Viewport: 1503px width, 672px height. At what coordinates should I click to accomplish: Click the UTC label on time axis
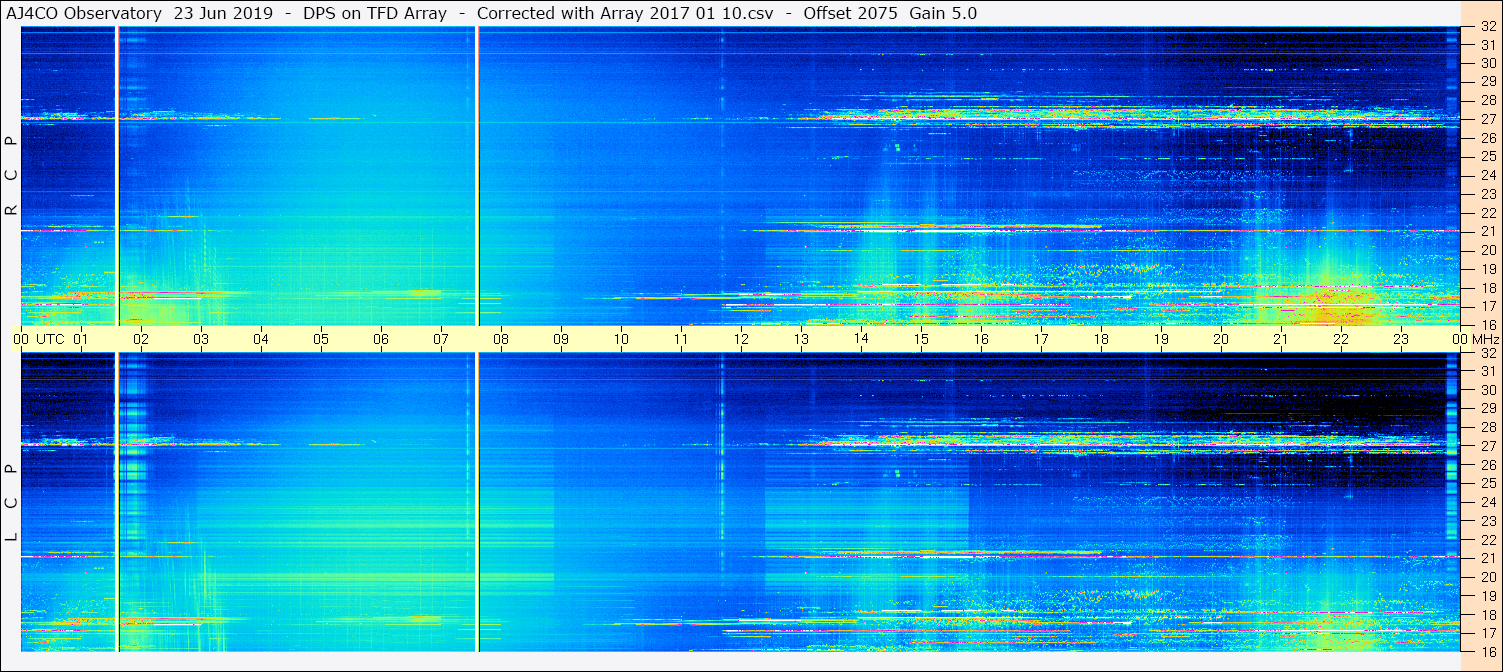[50, 339]
